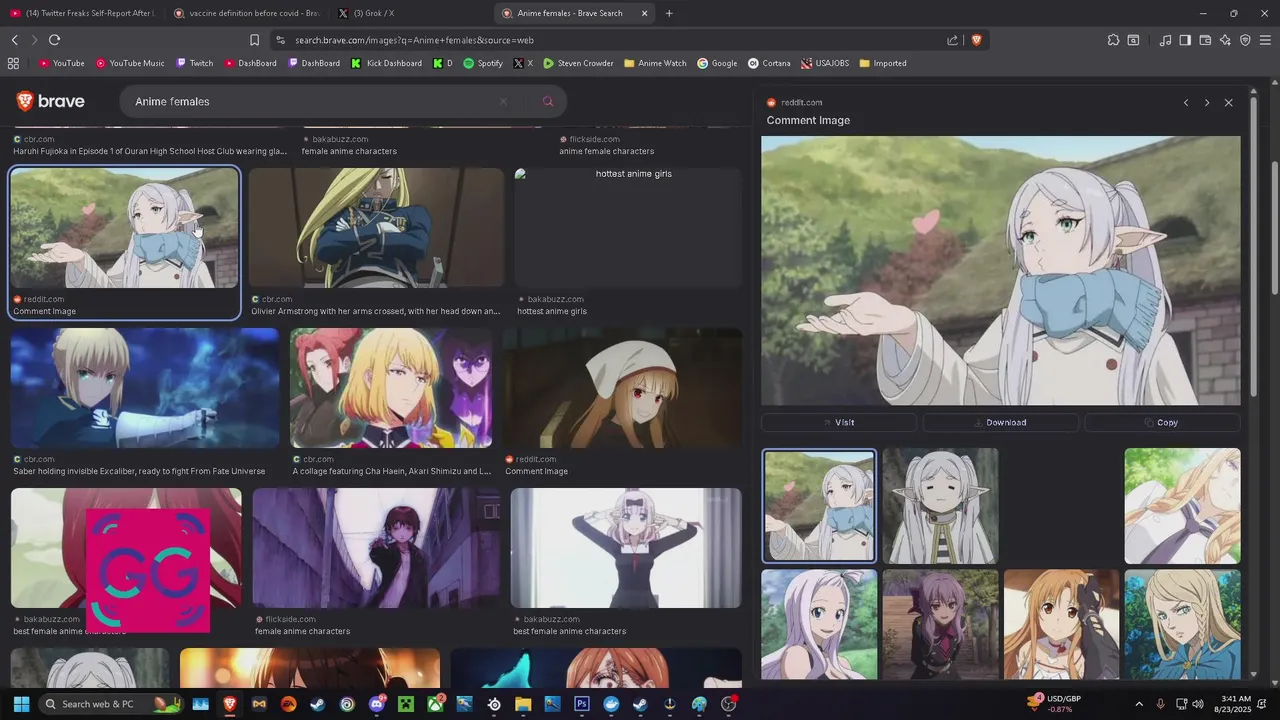Switch to the Twitter Freaks Self-Report tab

pos(83,13)
